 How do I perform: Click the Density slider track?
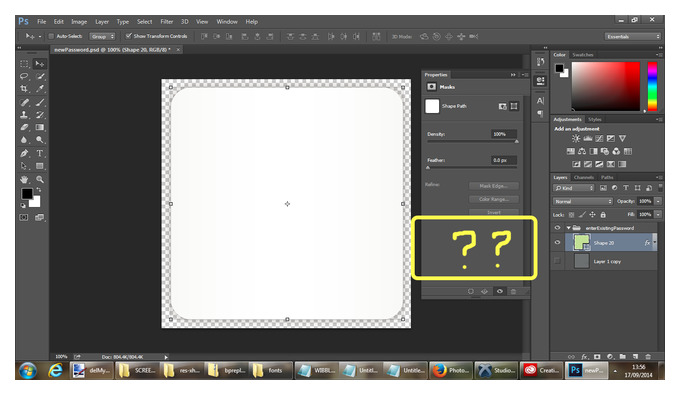(x=472, y=141)
